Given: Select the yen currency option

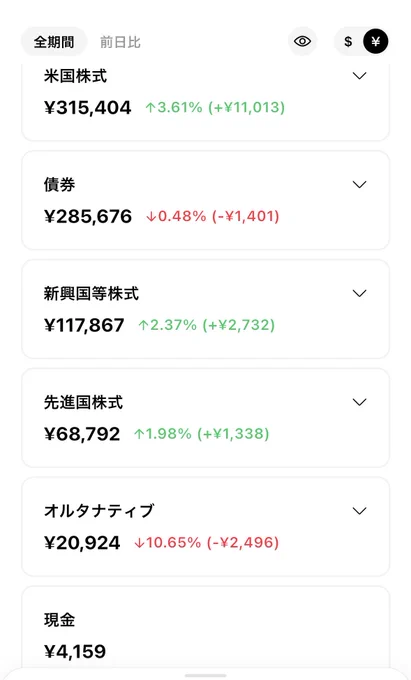Looking at the screenshot, I should [x=375, y=42].
